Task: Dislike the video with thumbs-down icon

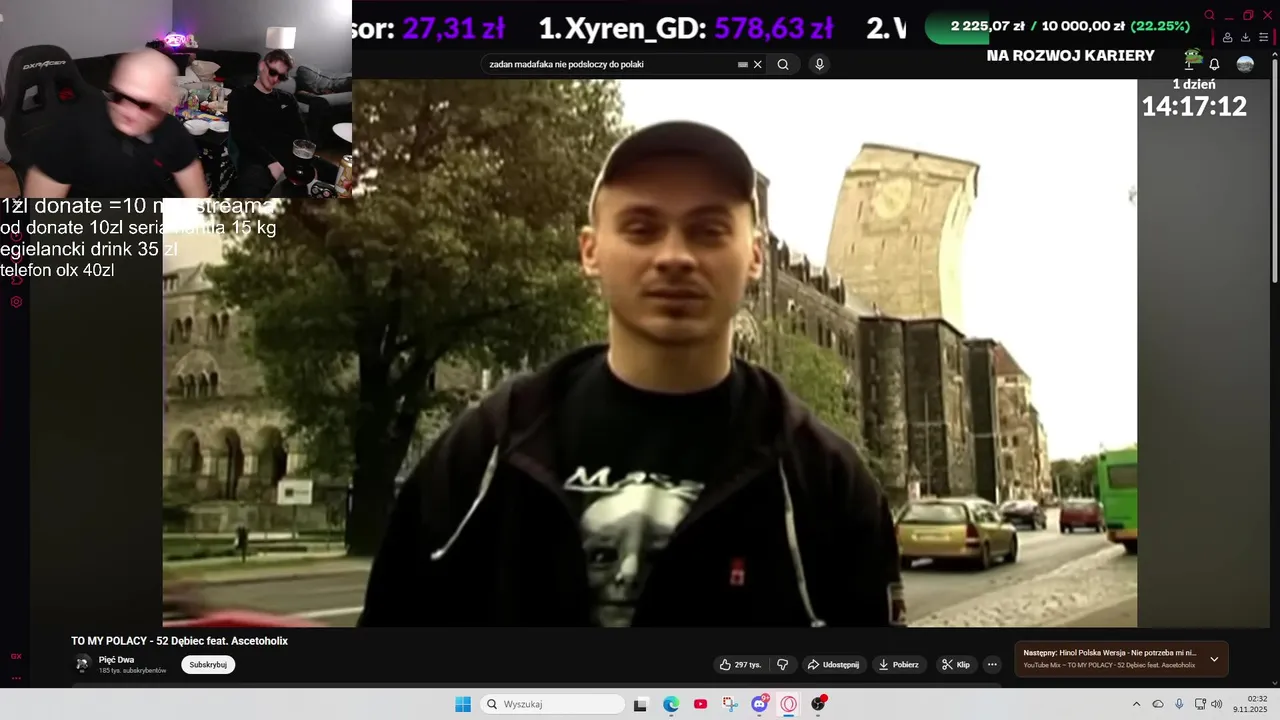Action: [x=783, y=664]
